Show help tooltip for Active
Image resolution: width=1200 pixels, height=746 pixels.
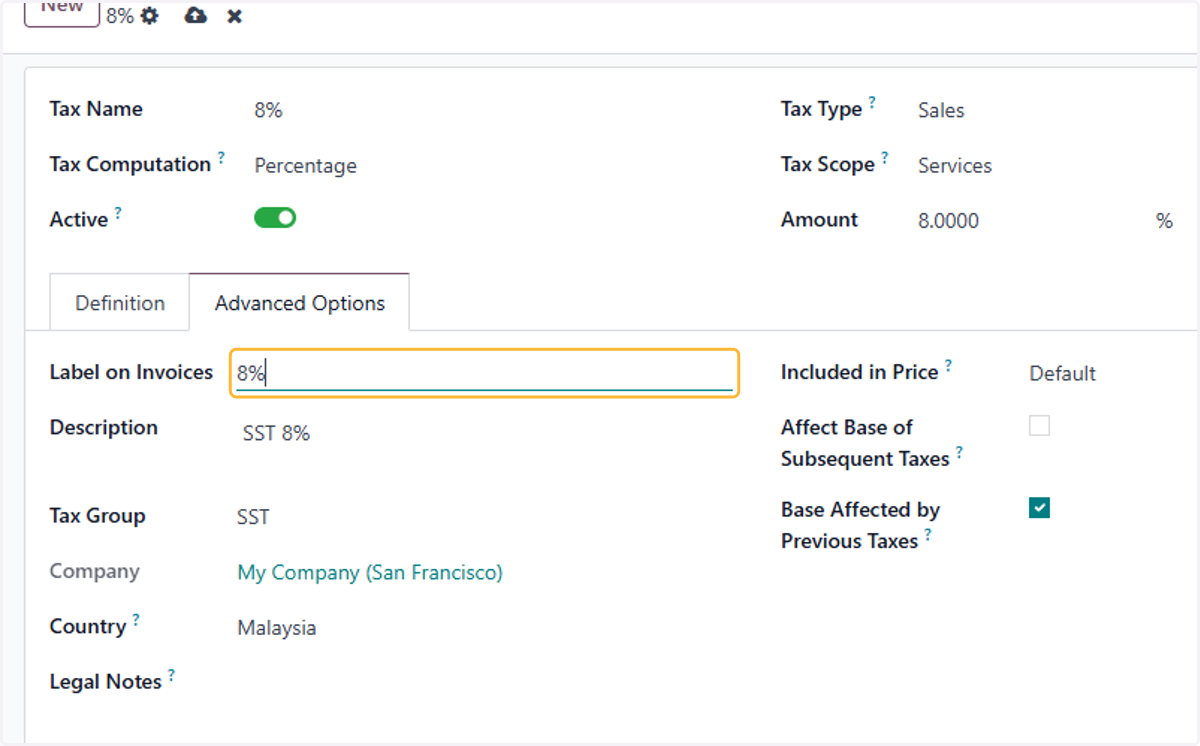tap(118, 212)
